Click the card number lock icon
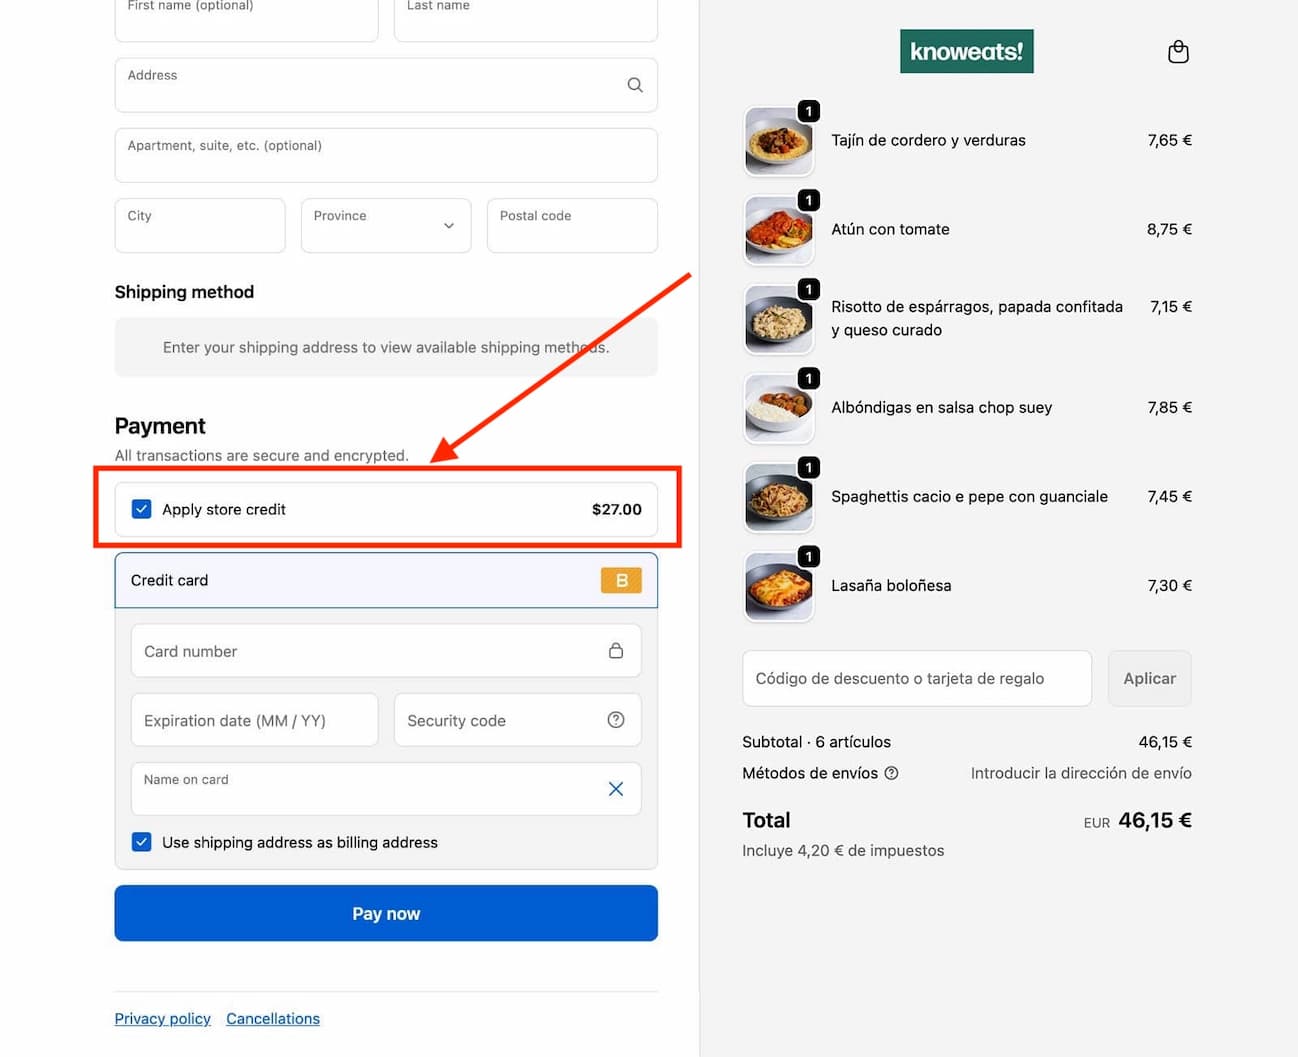The image size is (1298, 1057). click(616, 651)
